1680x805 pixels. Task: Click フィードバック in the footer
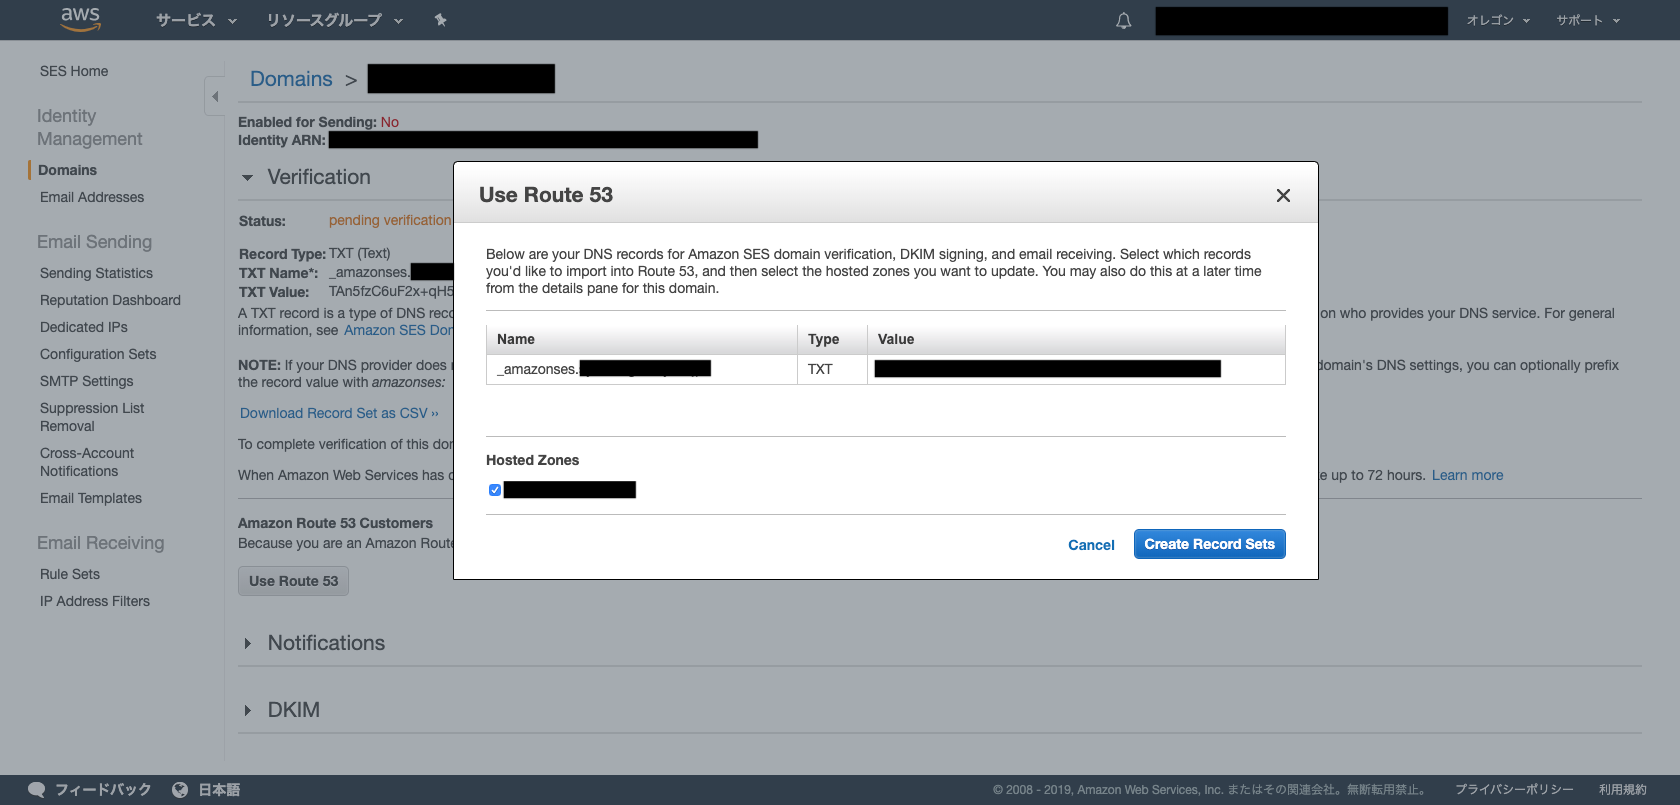[103, 790]
